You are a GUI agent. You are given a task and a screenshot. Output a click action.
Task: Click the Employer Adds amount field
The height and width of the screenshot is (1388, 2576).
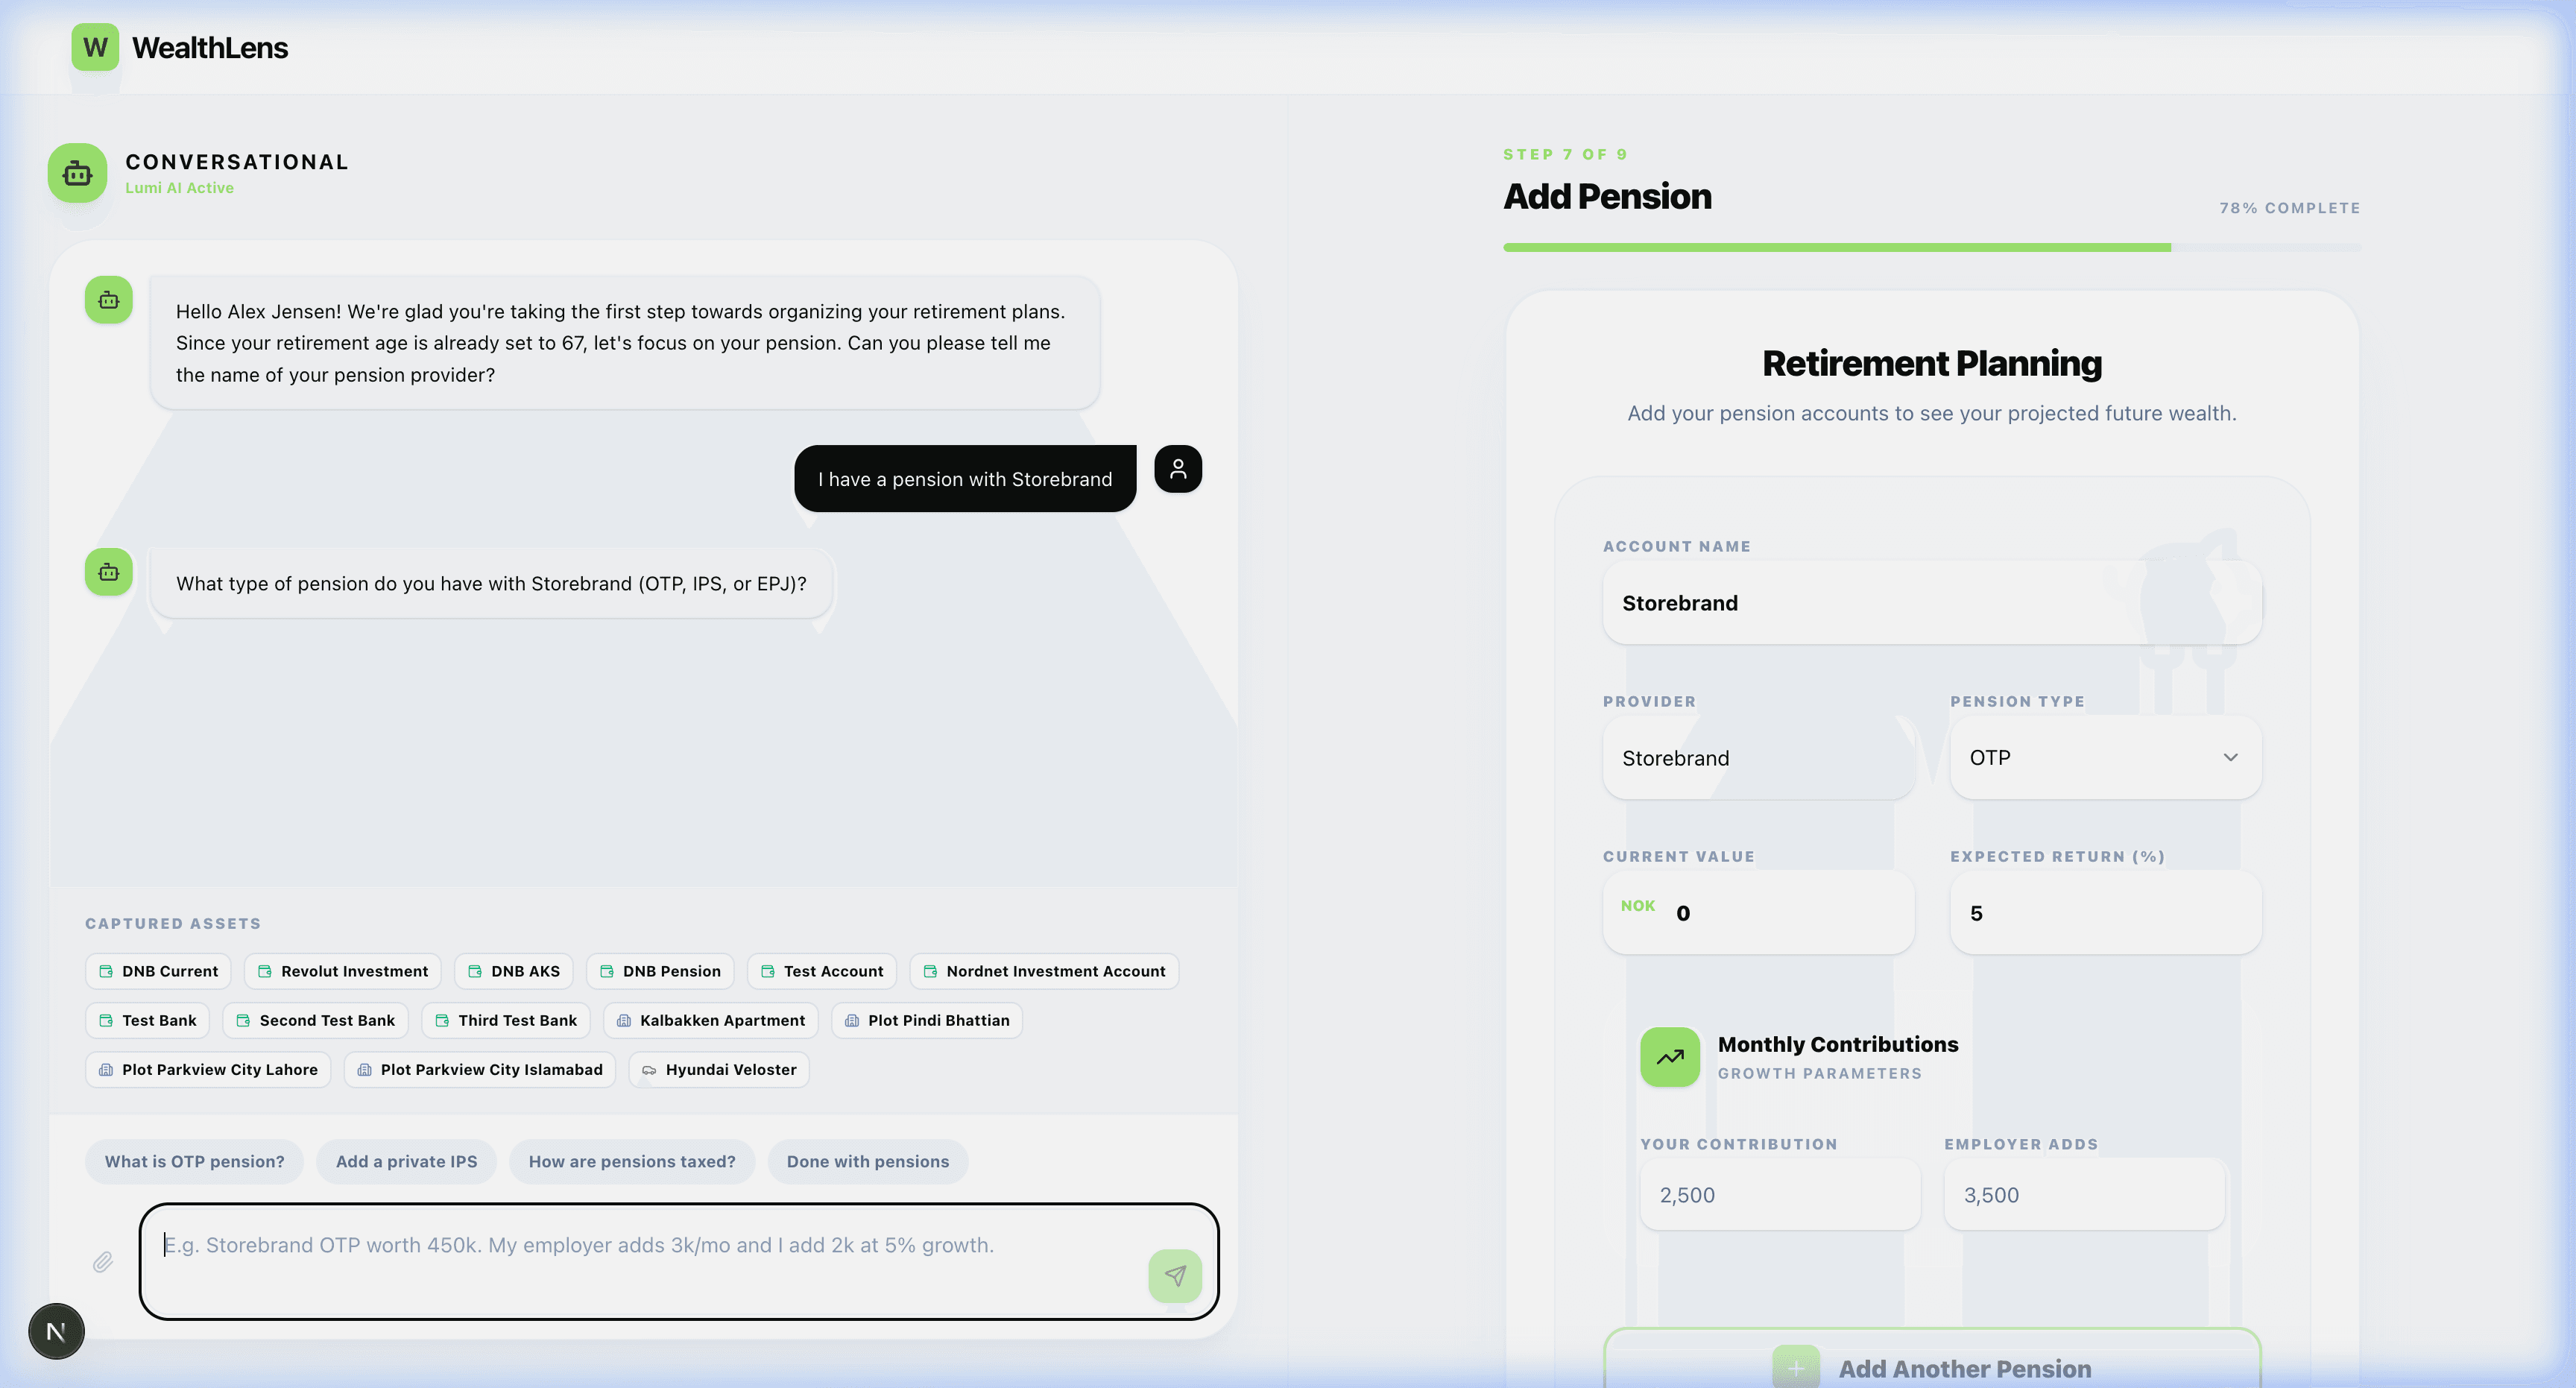2083,1195
